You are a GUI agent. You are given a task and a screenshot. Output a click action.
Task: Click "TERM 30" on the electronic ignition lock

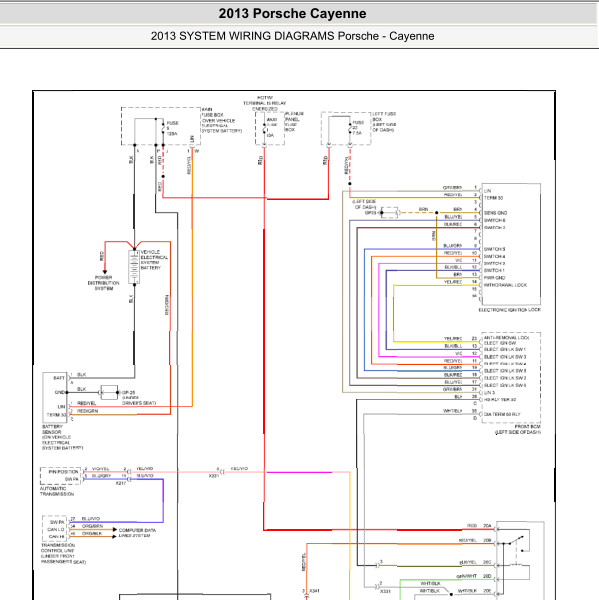tap(493, 198)
